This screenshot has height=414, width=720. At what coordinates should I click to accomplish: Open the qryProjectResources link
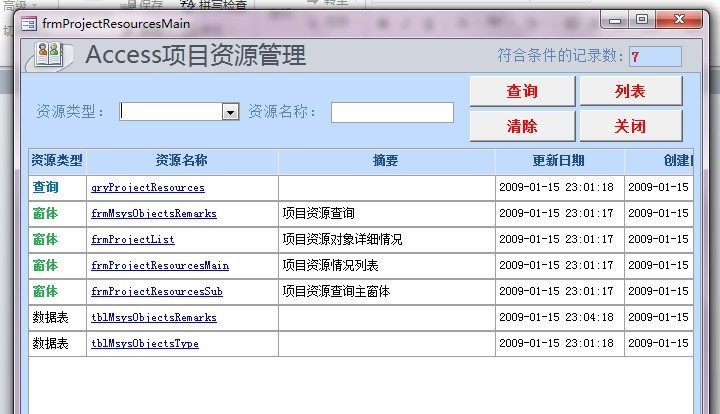[148, 187]
